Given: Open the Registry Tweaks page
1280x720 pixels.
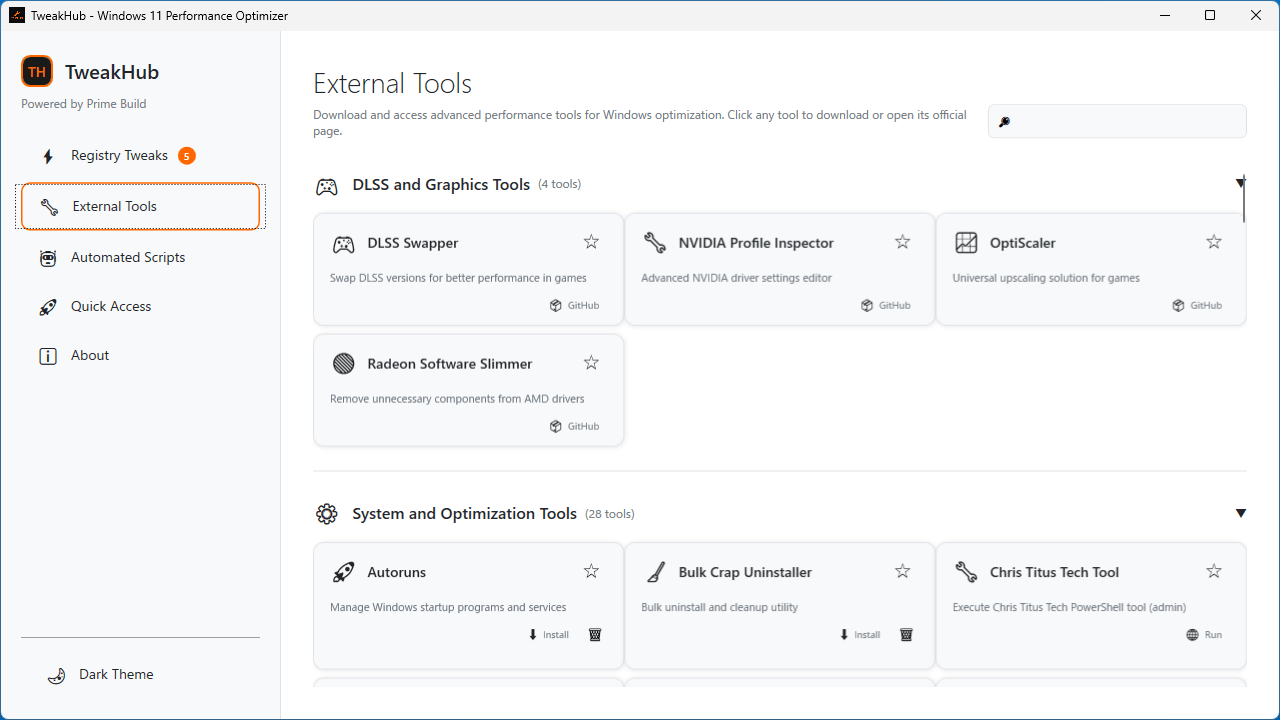Looking at the screenshot, I should click(119, 156).
